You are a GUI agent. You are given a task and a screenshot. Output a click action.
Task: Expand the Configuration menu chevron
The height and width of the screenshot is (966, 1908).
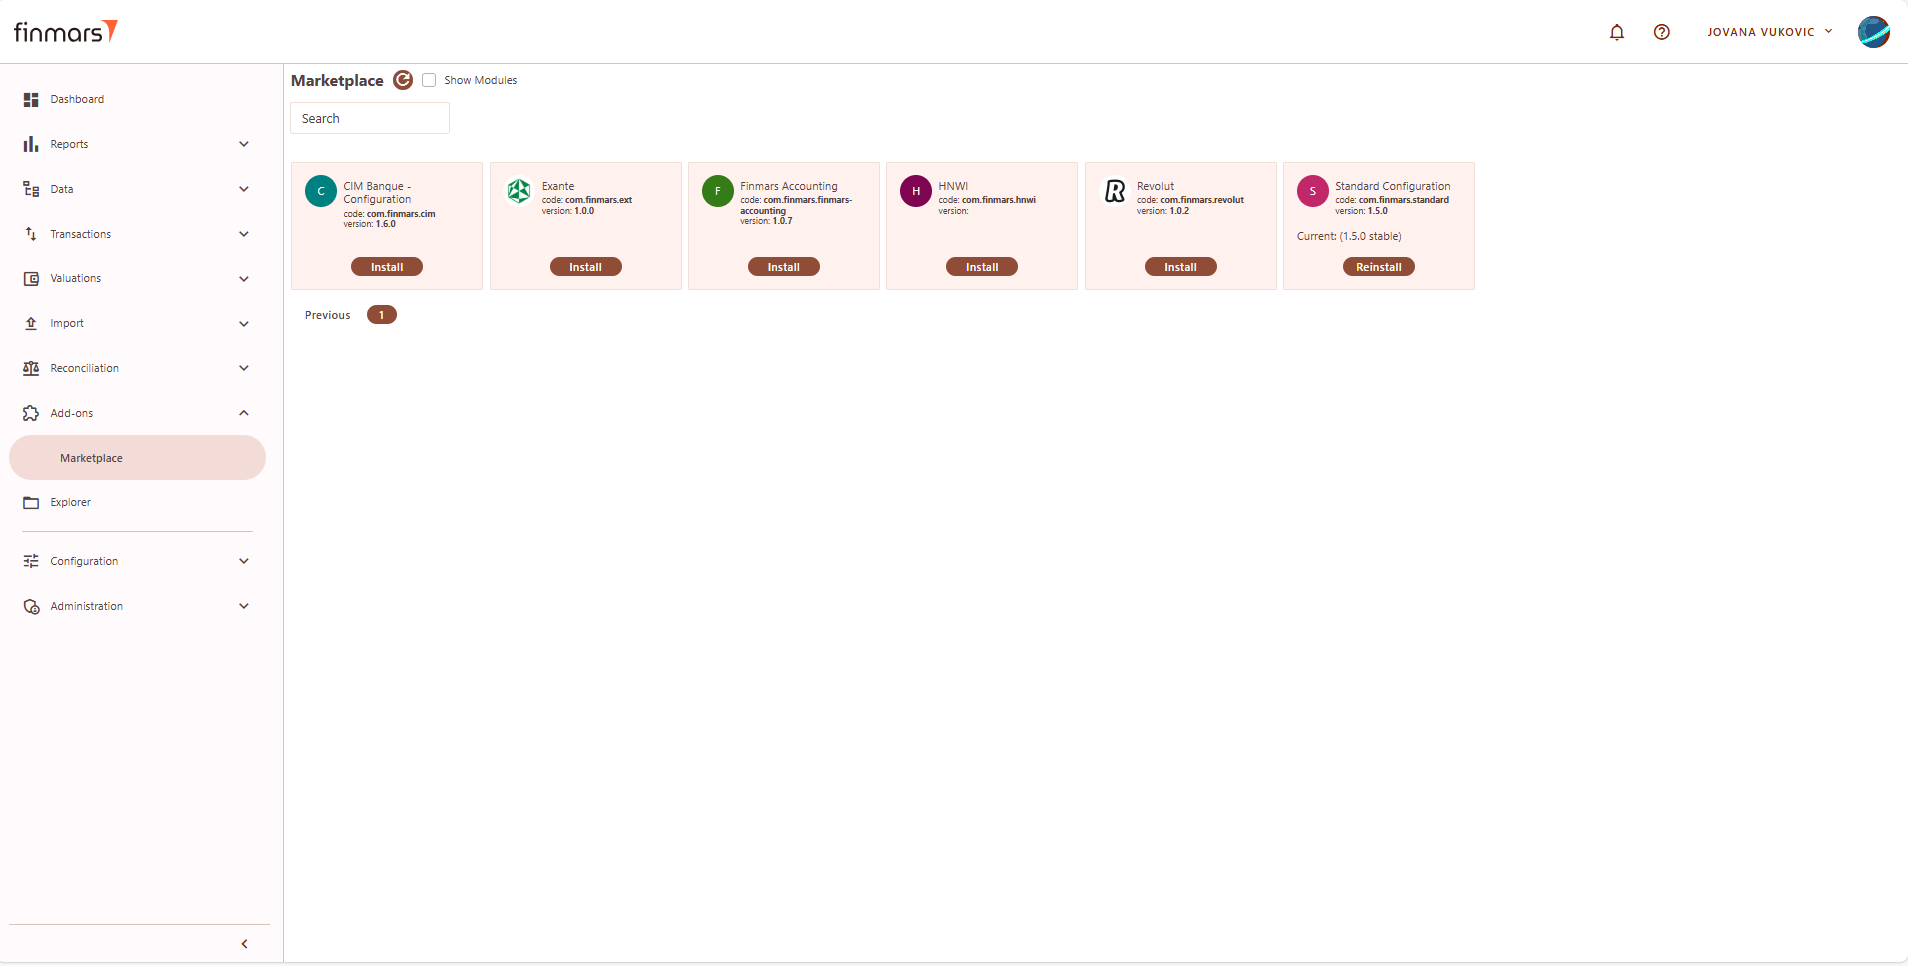click(244, 561)
